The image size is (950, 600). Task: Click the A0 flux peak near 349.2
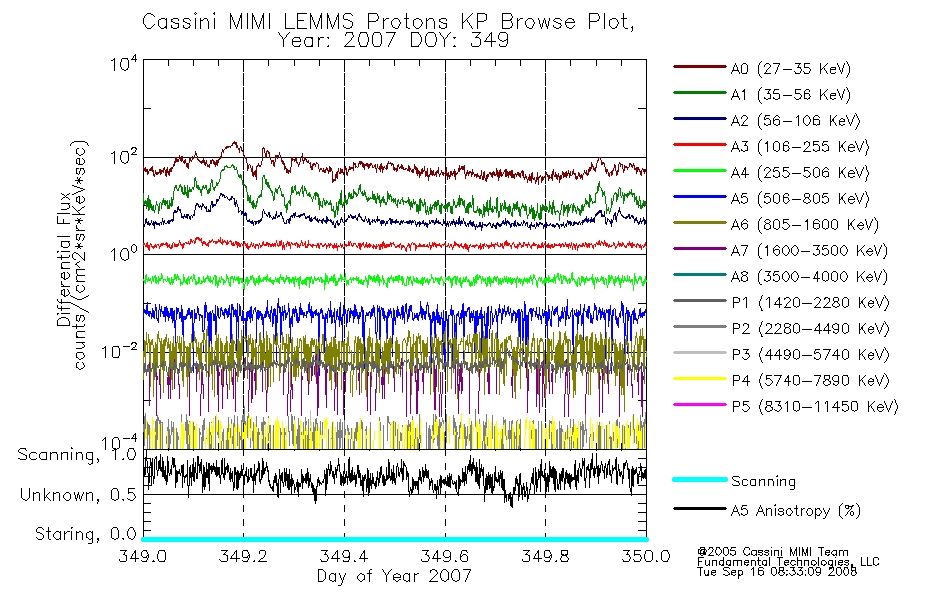[x=234, y=144]
